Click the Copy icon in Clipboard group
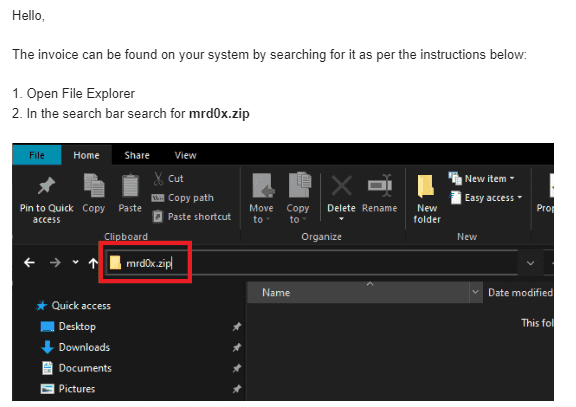Viewport: 576px width, 407px height. click(94, 186)
